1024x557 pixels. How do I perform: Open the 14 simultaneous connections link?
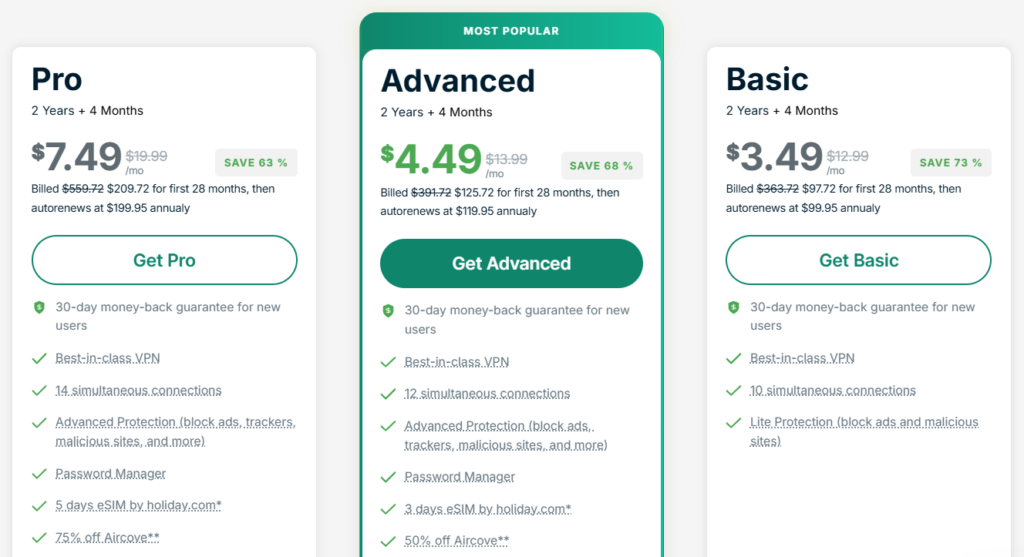(x=138, y=390)
